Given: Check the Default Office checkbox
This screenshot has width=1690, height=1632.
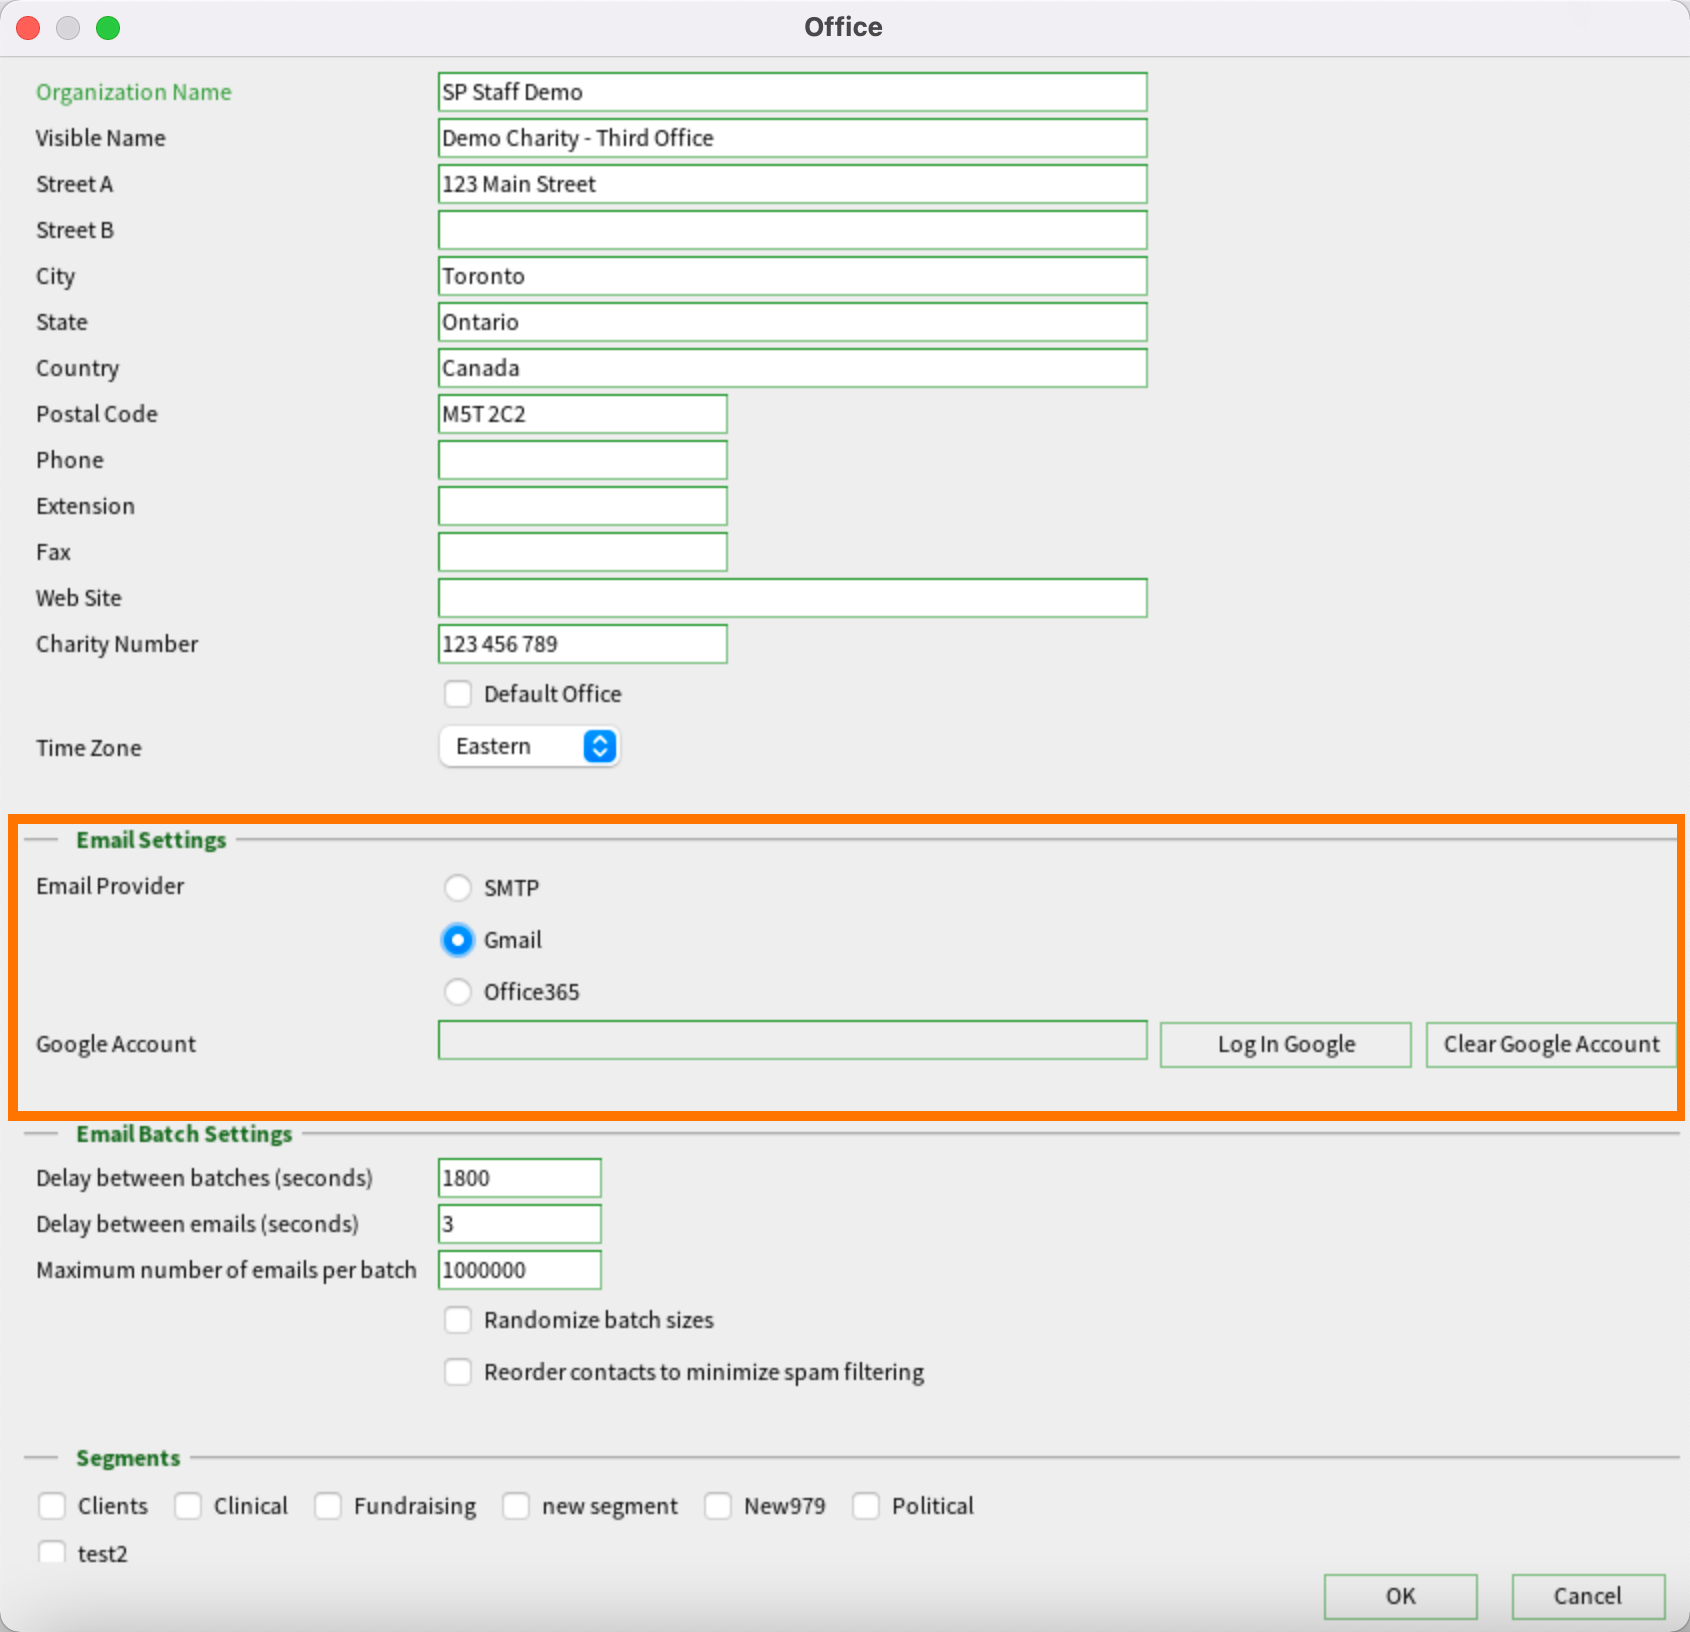Looking at the screenshot, I should click(458, 694).
